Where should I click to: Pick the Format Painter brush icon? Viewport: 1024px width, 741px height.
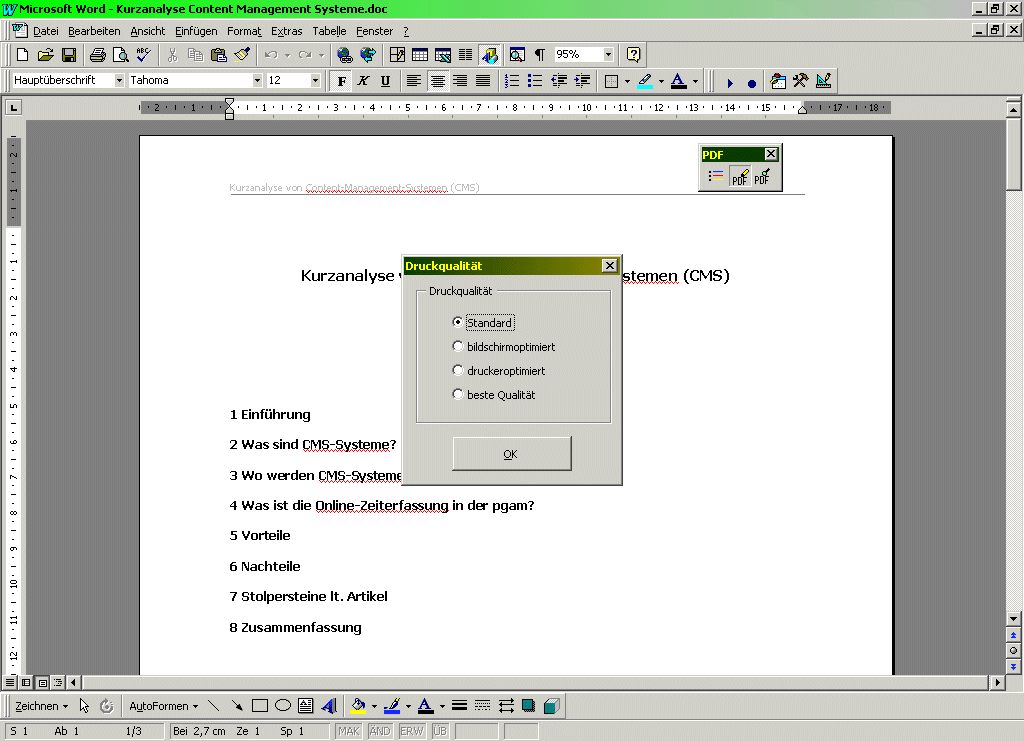coord(242,55)
